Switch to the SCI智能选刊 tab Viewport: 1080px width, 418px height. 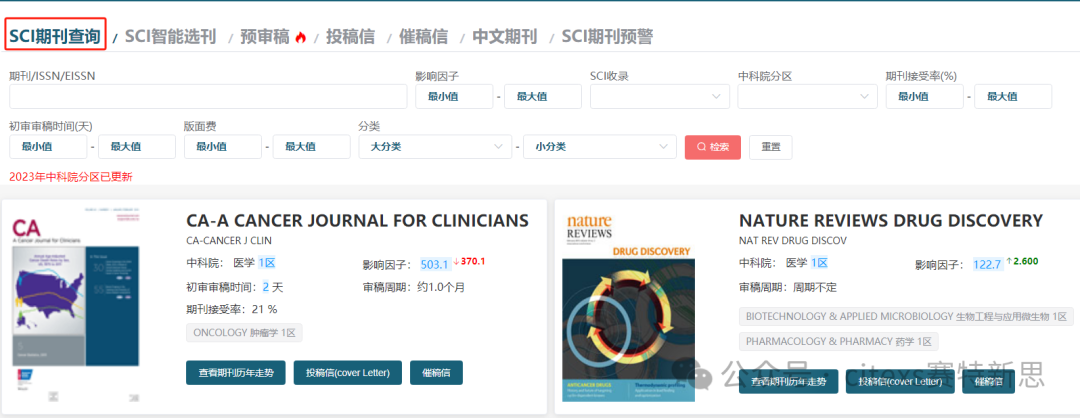click(x=170, y=36)
